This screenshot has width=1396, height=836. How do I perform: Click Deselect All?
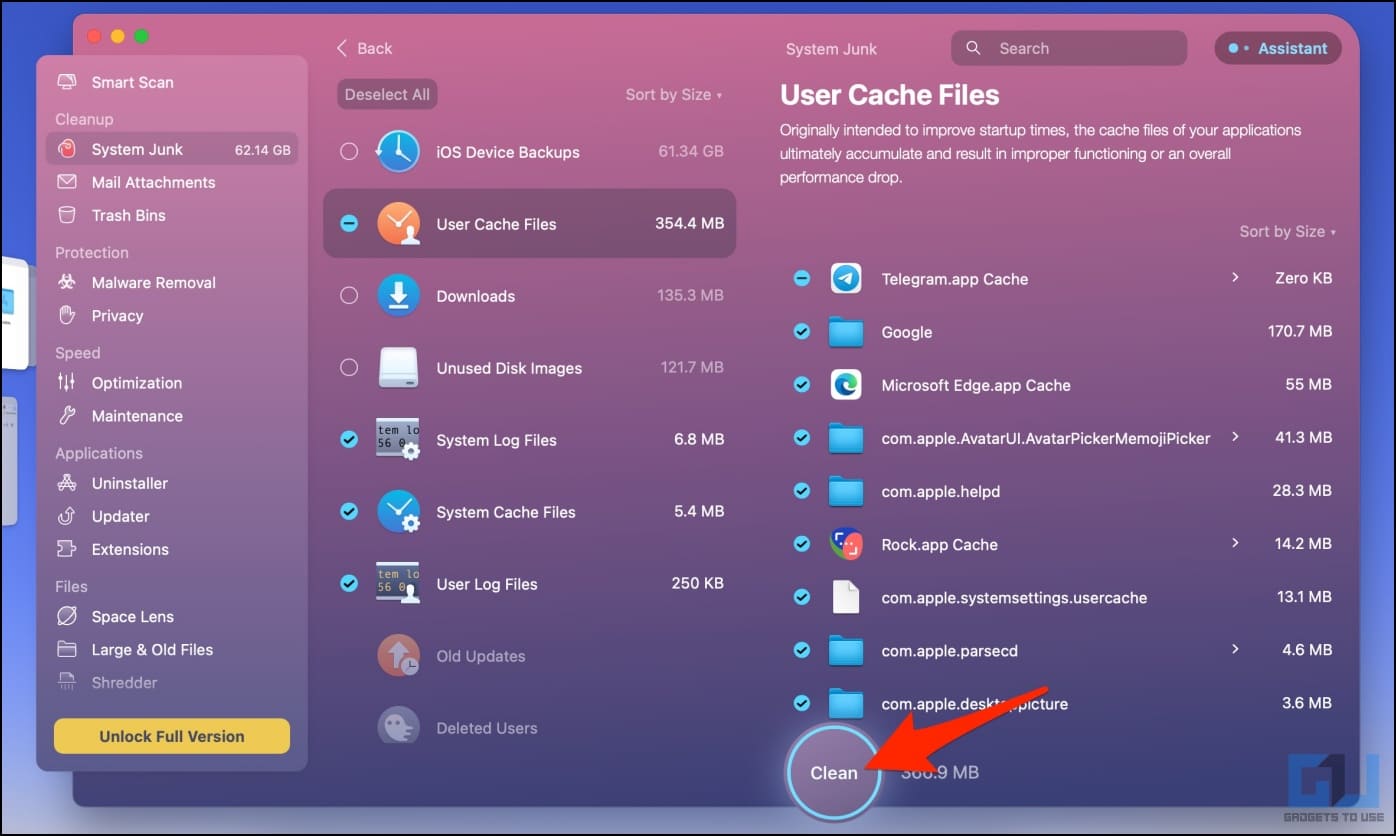point(387,95)
